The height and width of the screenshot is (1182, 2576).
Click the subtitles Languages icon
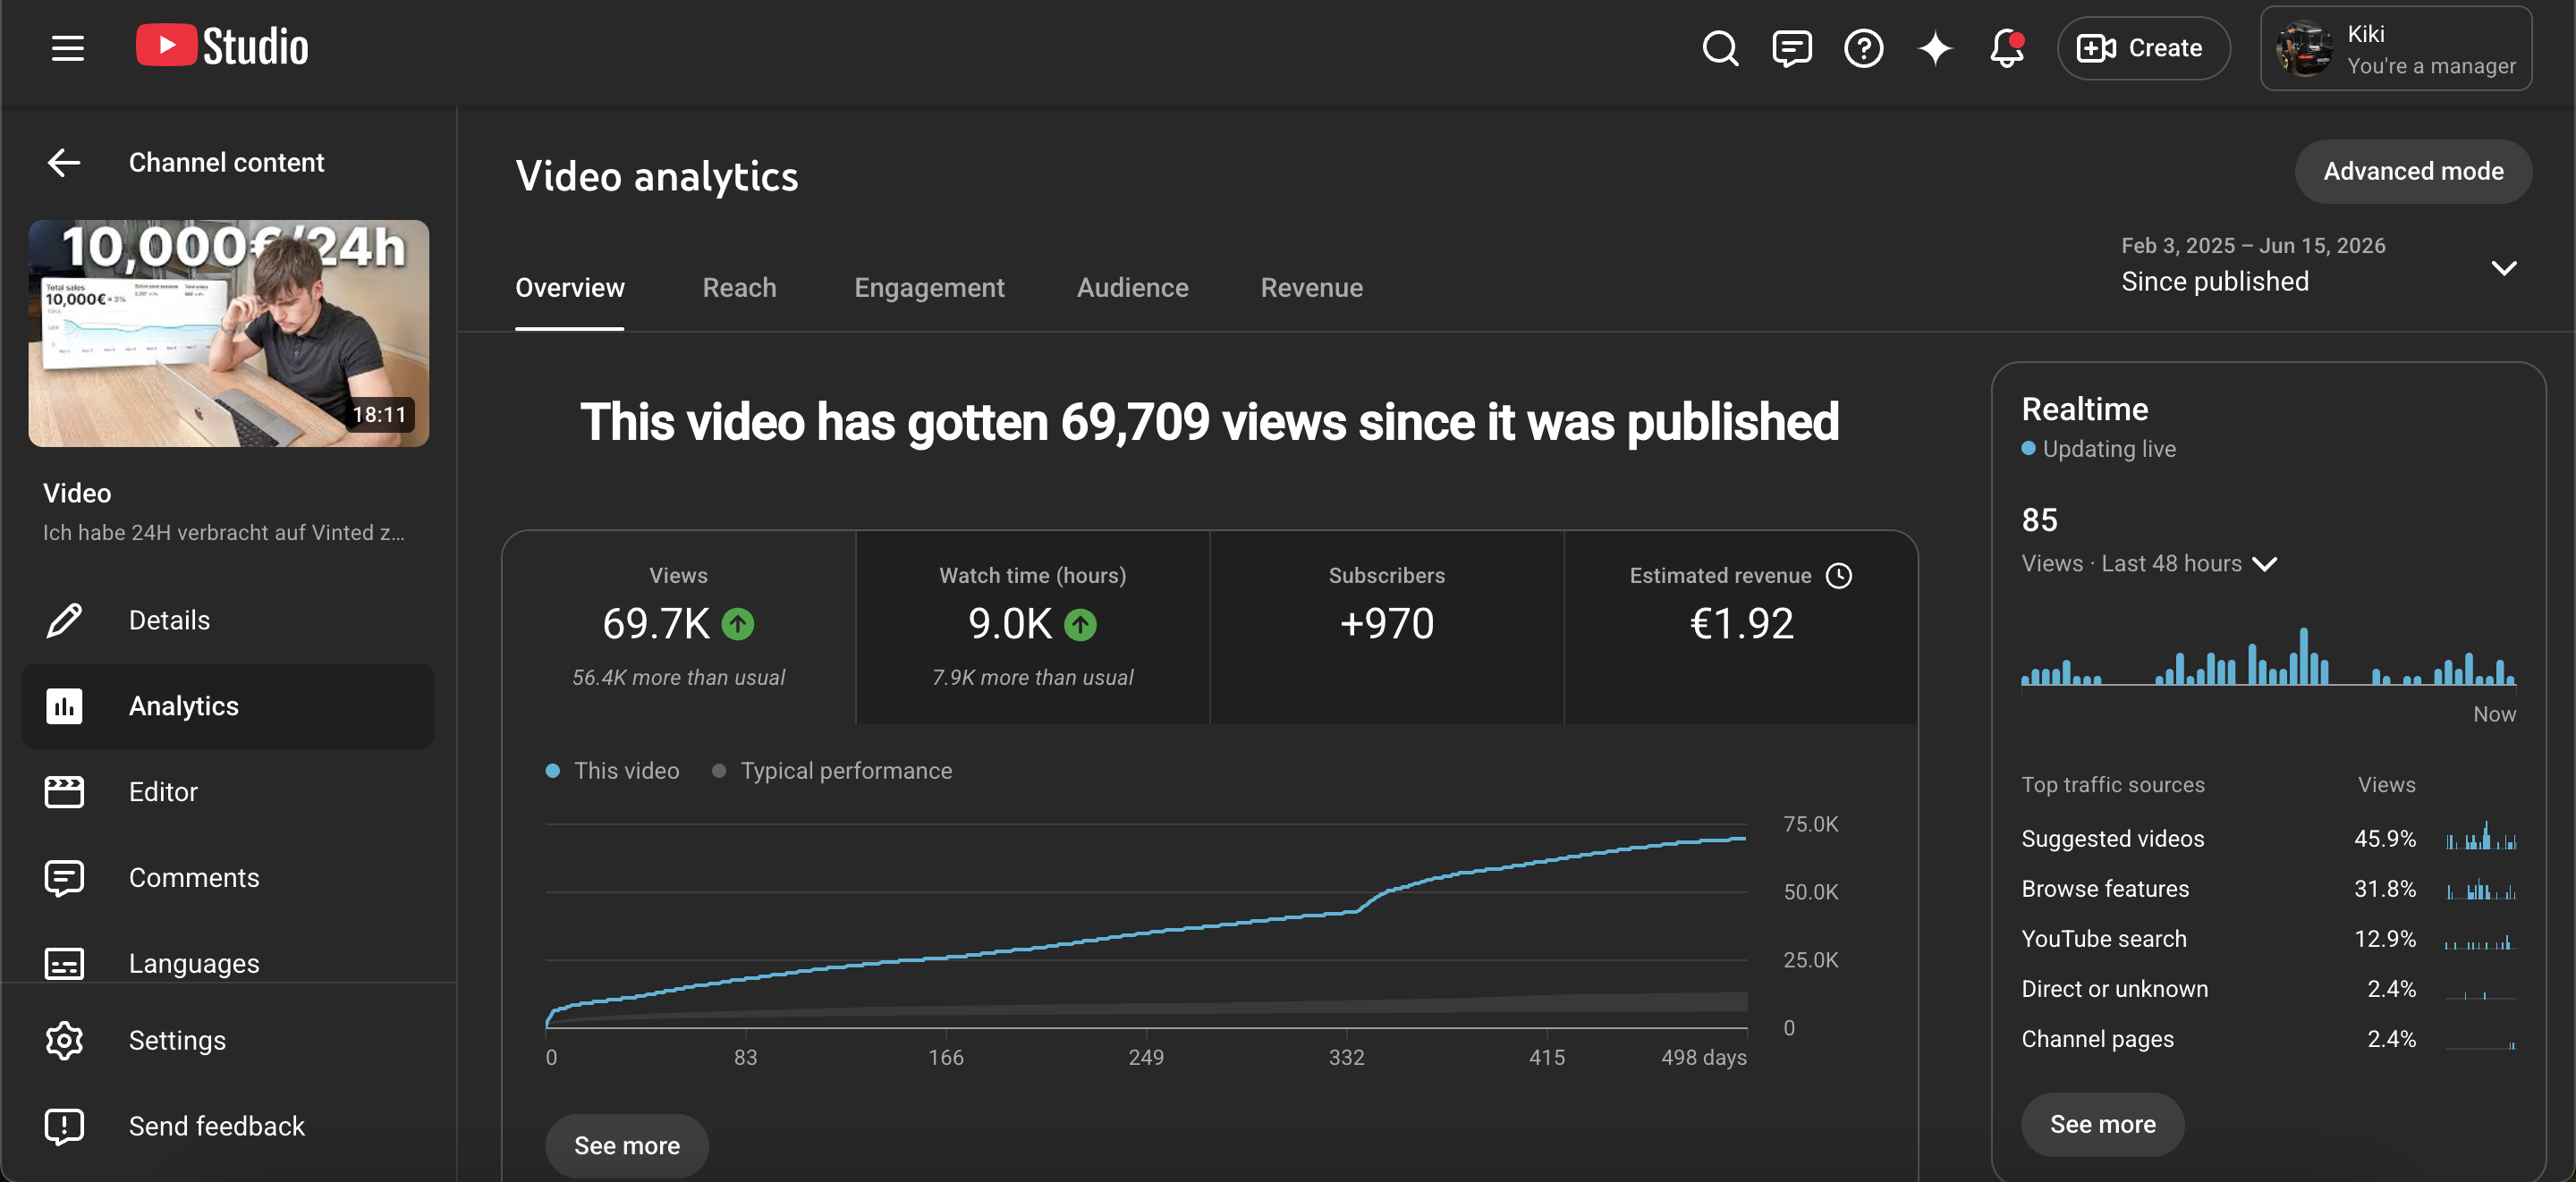pos(64,963)
